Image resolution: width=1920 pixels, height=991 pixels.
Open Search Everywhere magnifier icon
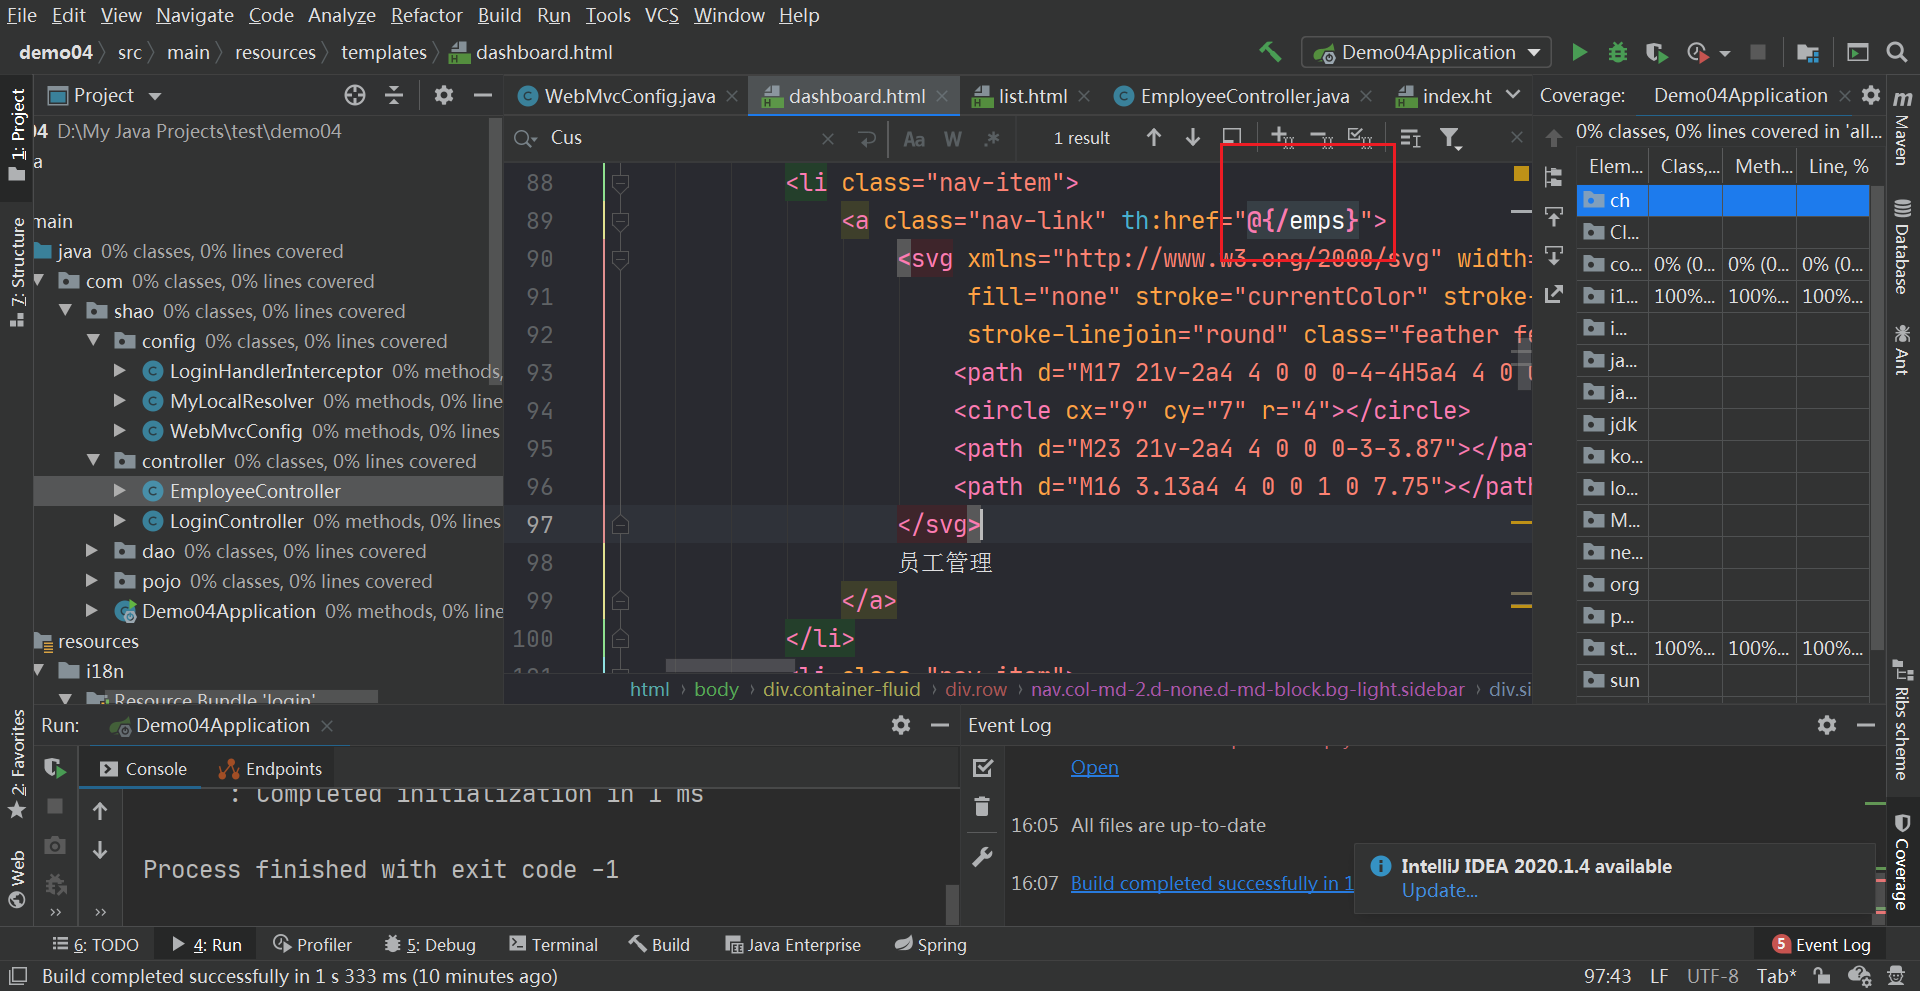point(1896,52)
